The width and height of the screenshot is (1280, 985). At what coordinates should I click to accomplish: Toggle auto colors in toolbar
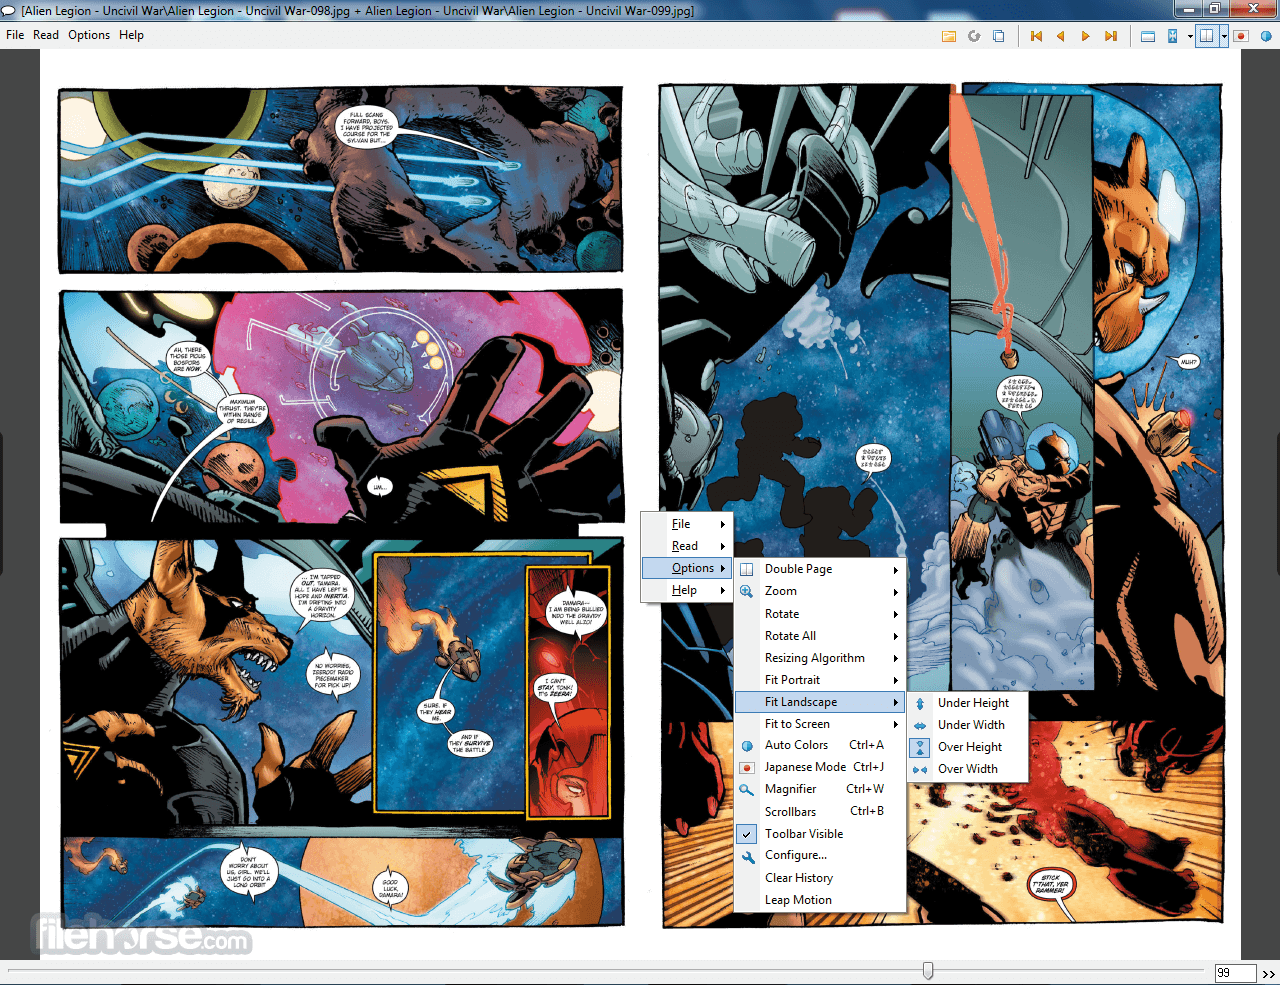coord(1266,36)
